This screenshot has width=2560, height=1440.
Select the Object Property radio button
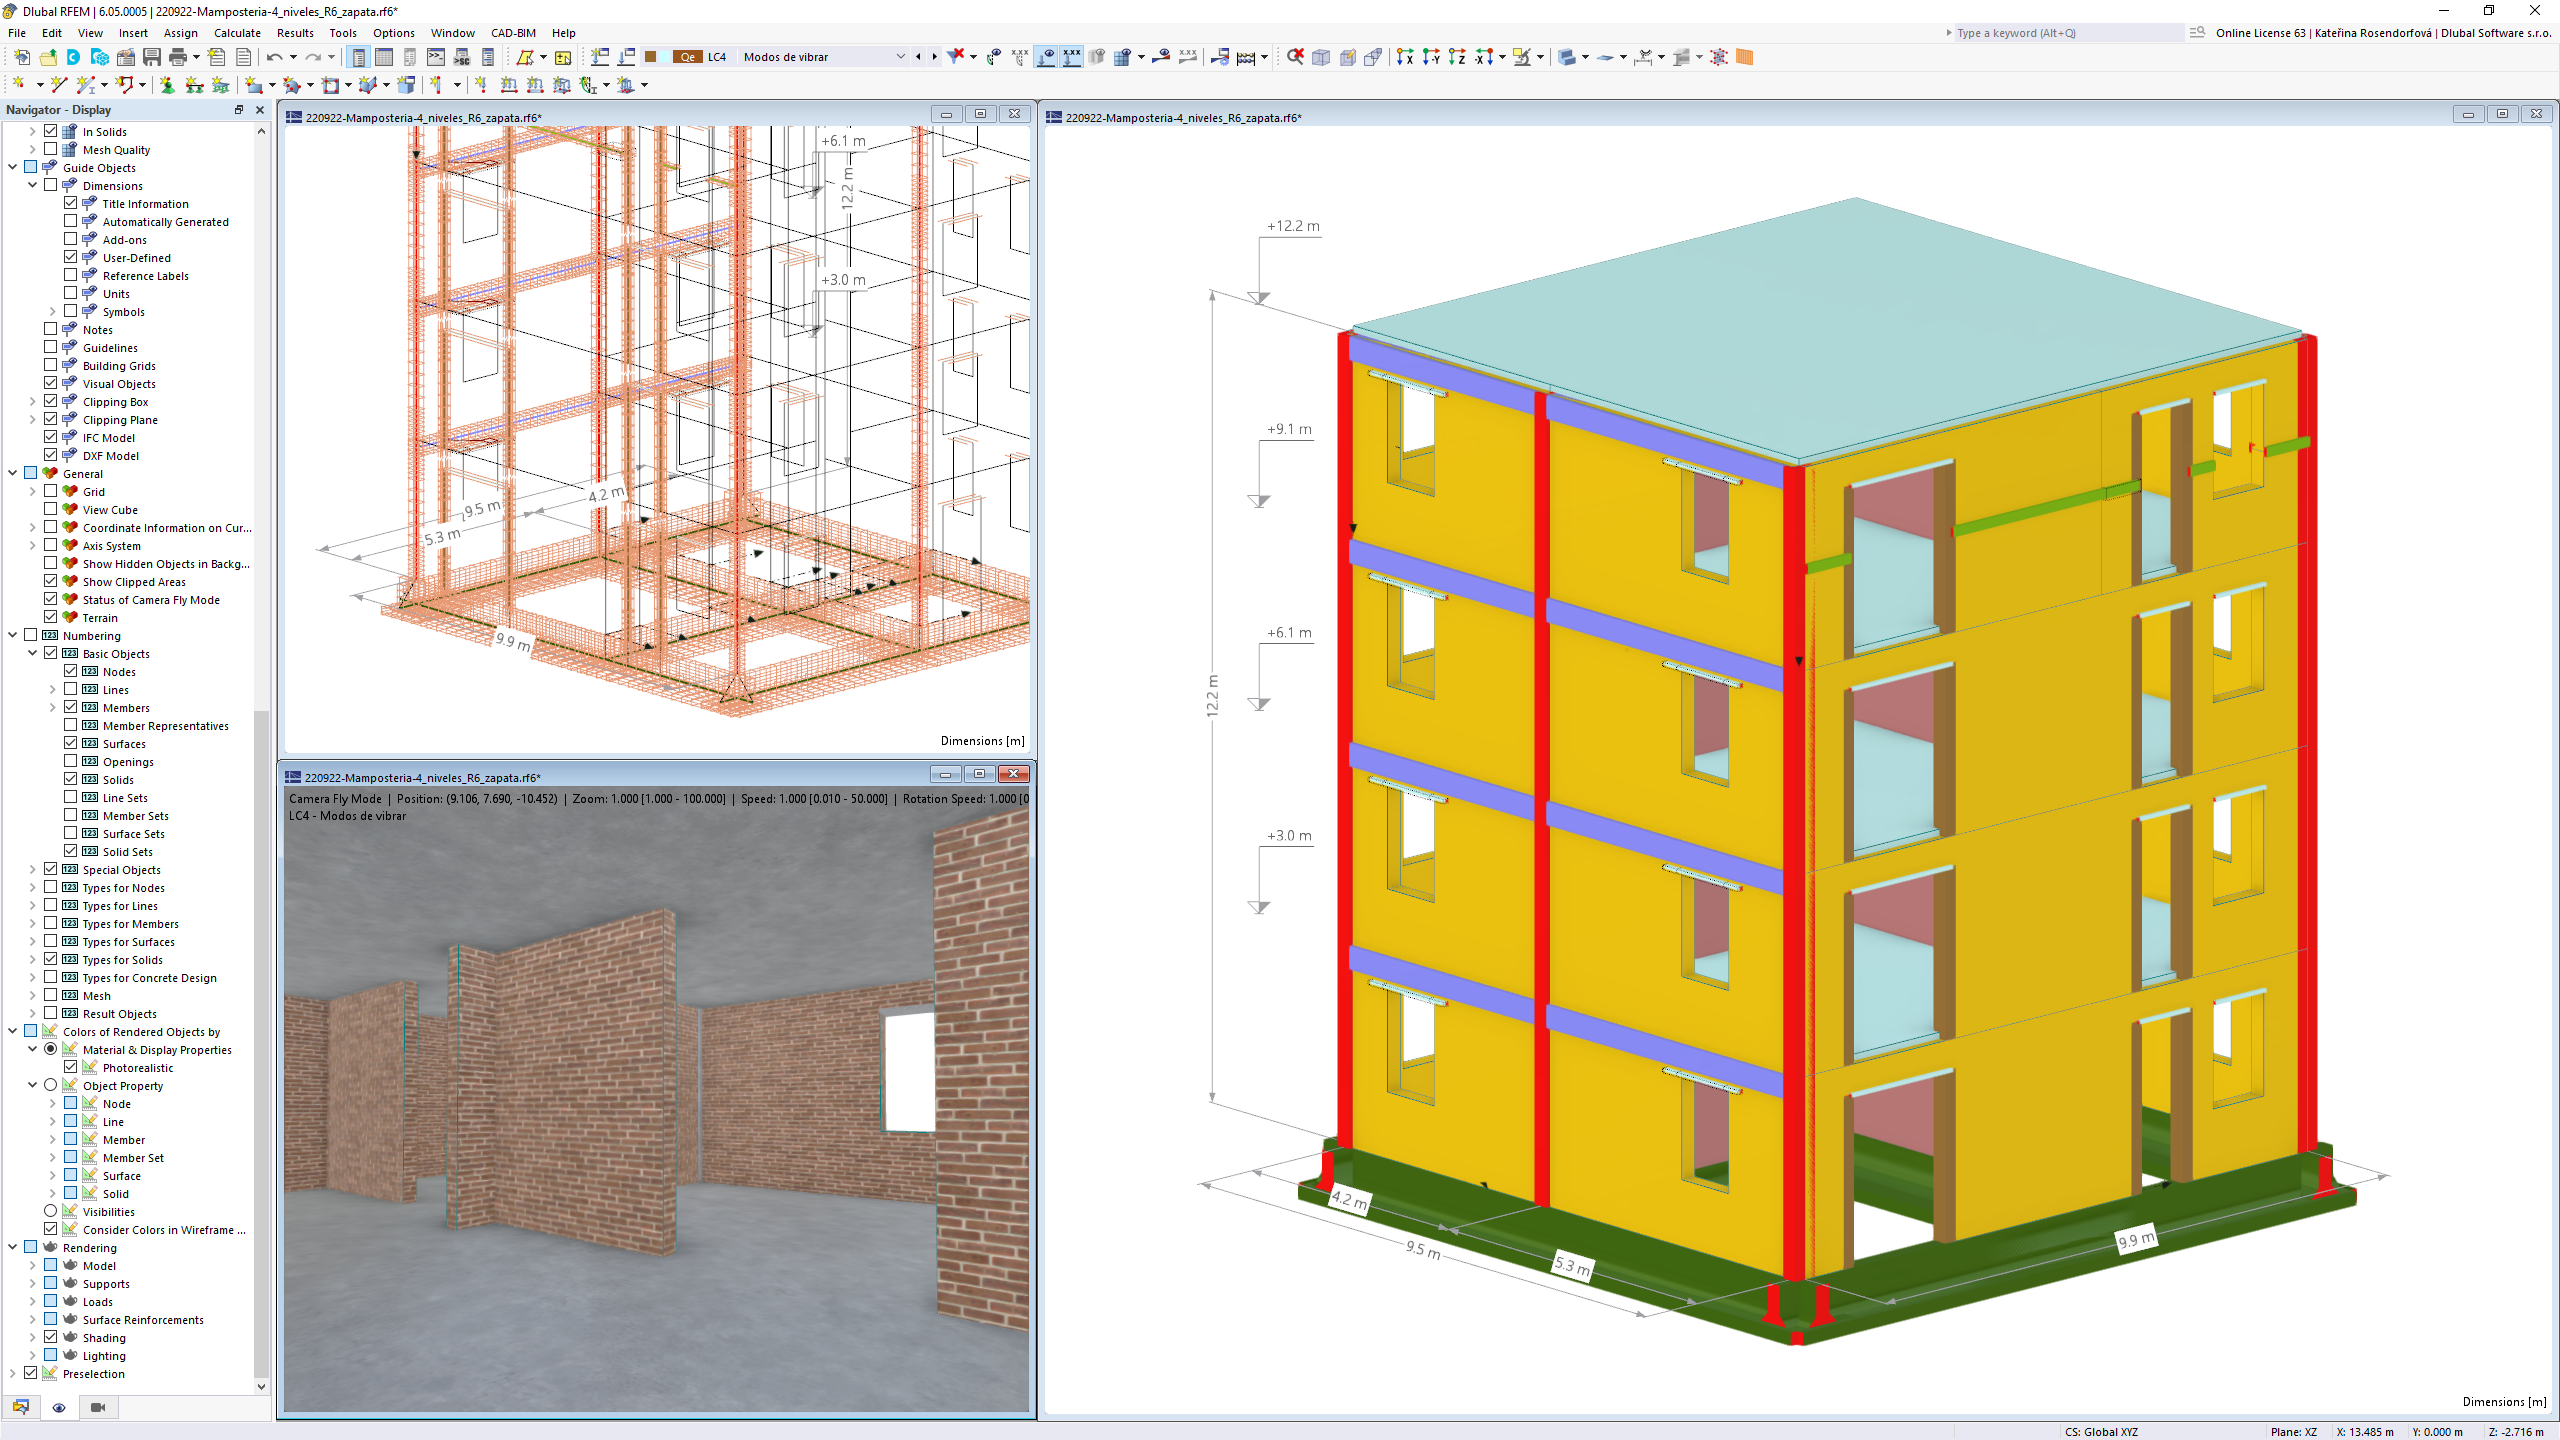51,1084
